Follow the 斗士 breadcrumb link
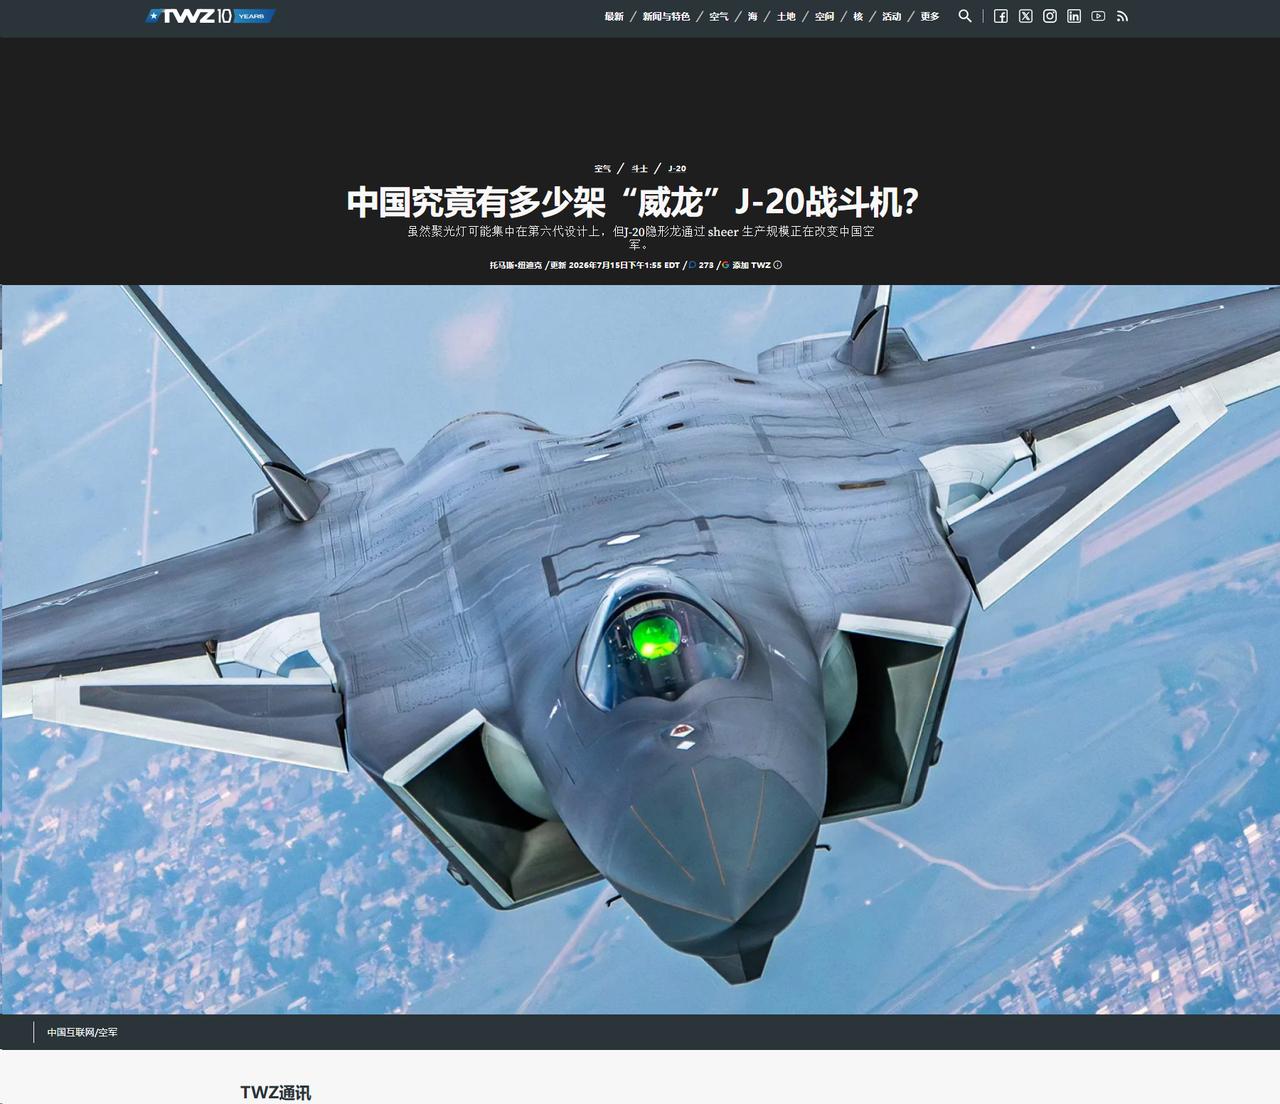1280x1104 pixels. click(x=640, y=169)
